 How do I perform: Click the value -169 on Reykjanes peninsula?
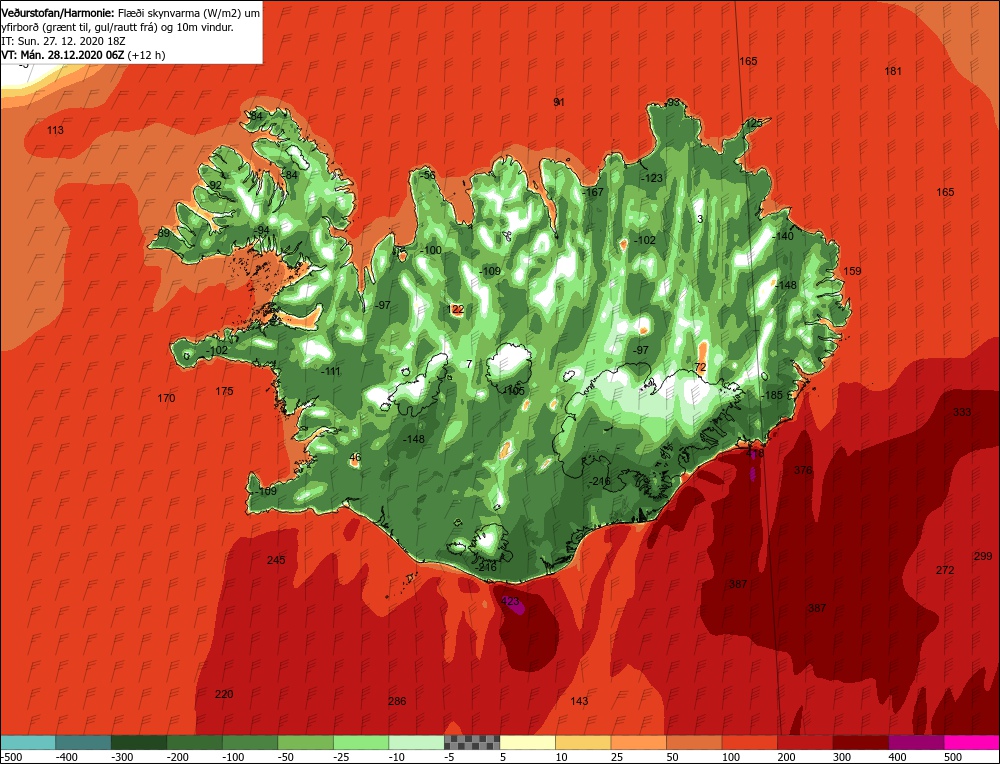[265, 491]
